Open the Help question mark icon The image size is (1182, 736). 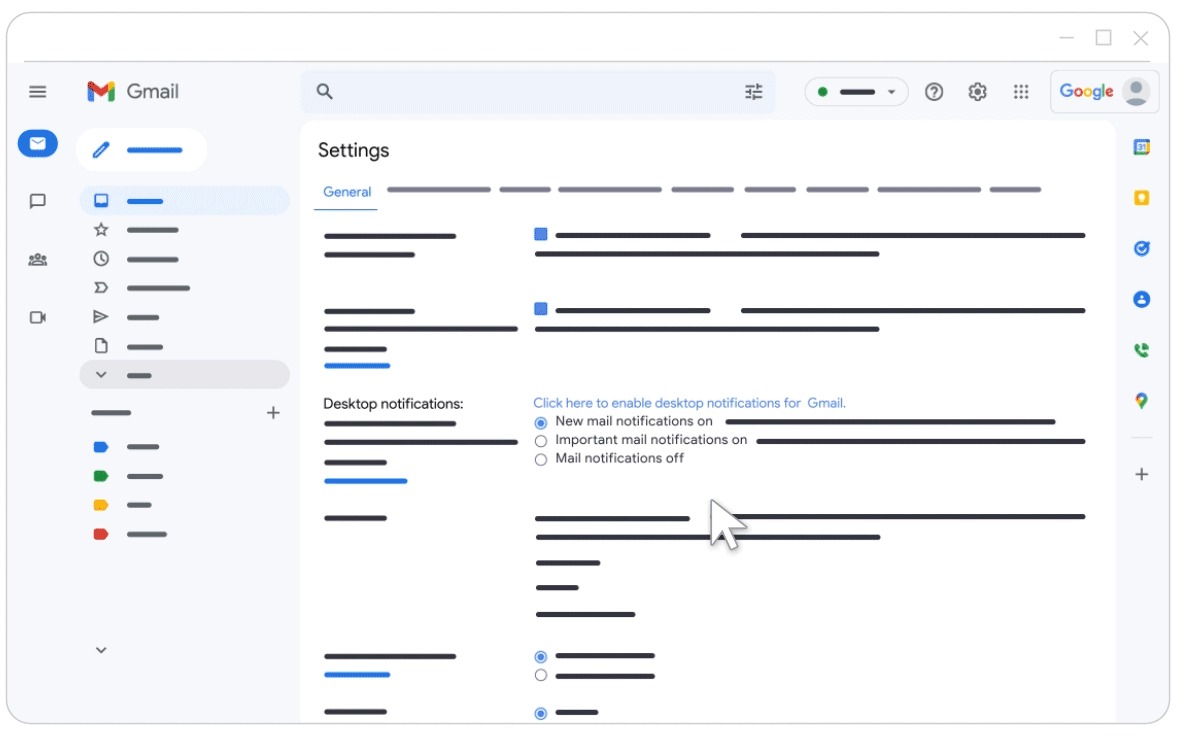[x=933, y=92]
